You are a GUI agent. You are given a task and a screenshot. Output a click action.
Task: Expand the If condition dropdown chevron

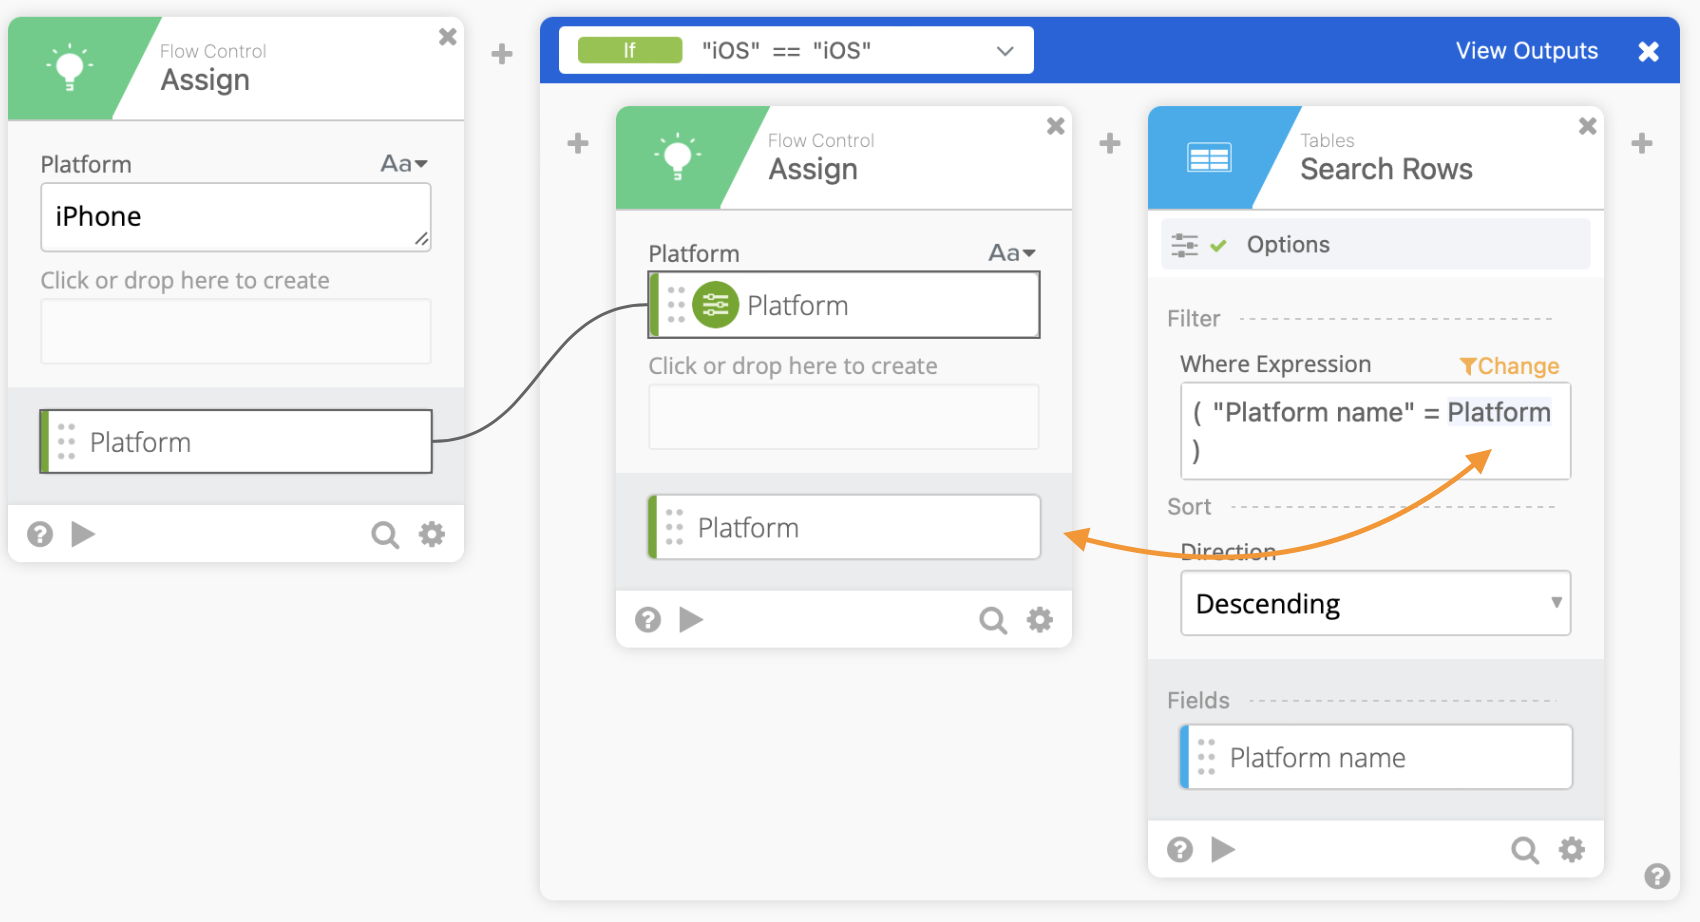[1005, 51]
